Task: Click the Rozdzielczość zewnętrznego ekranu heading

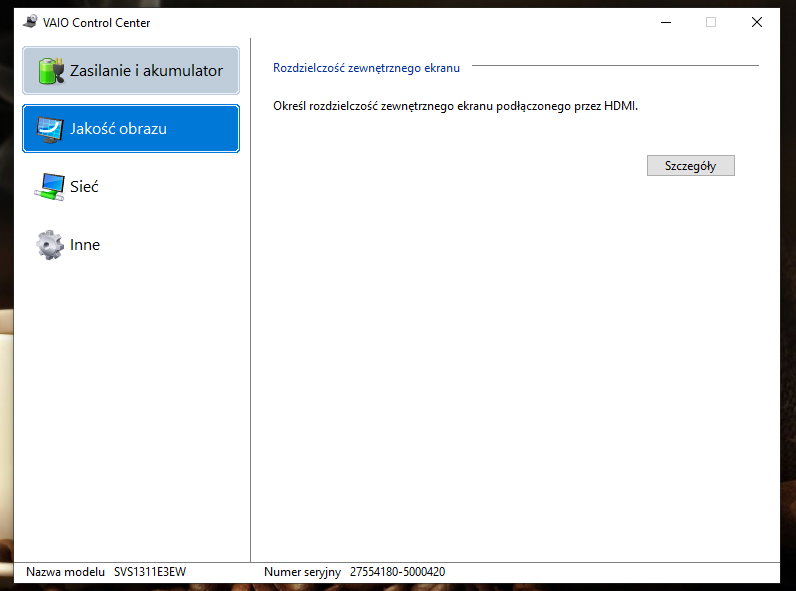Action: tap(366, 68)
